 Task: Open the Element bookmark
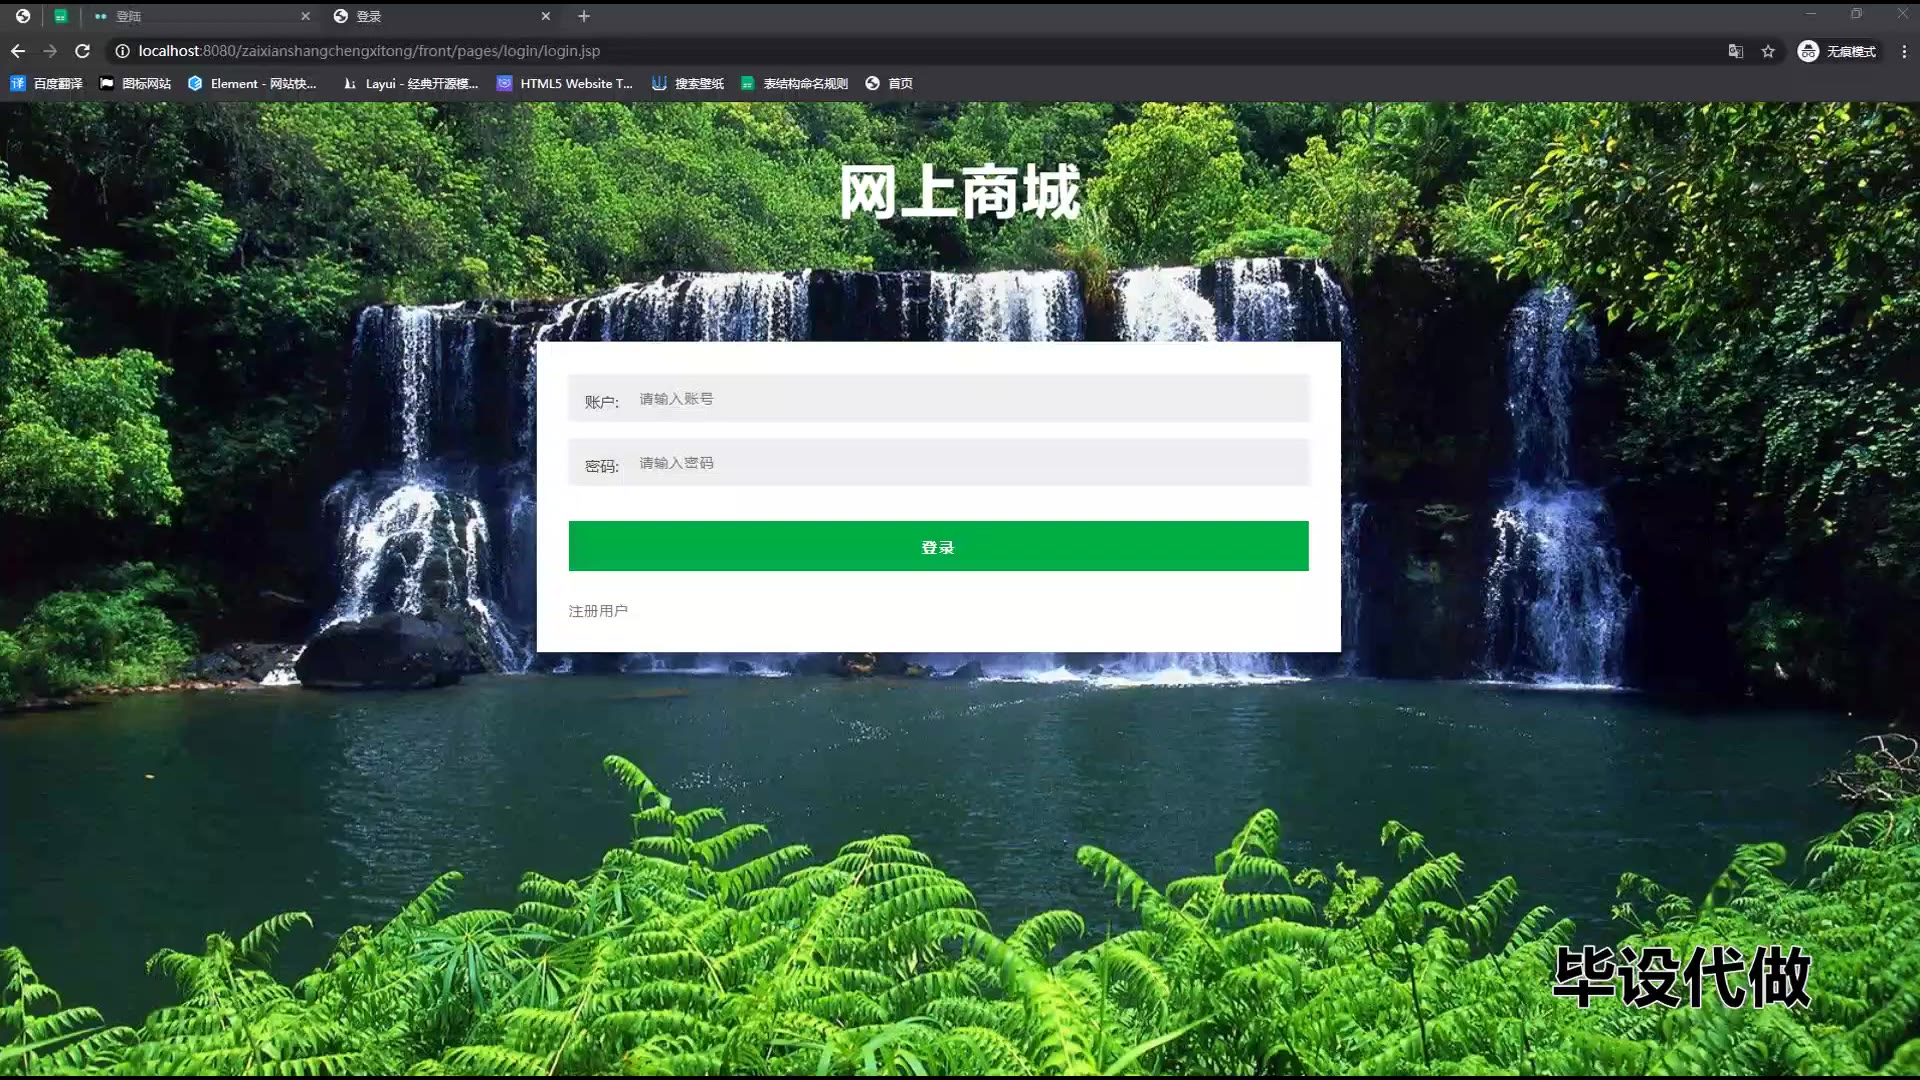tap(252, 84)
